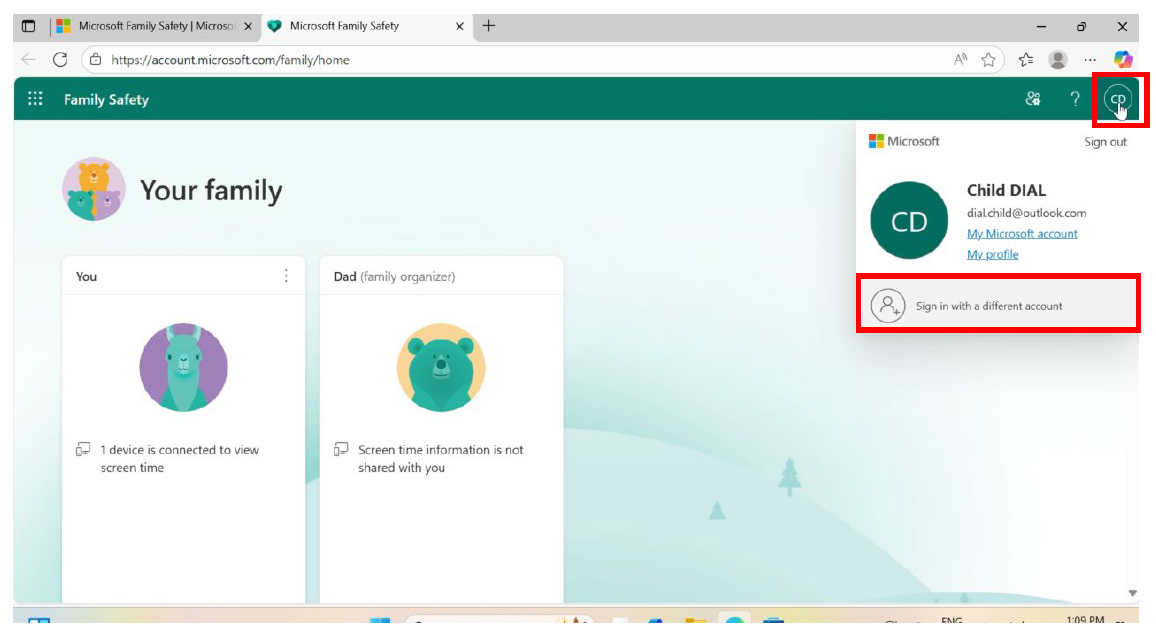Image resolution: width=1156 pixels, height=634 pixels.
Task: Open a new browser tab
Action: 489,26
